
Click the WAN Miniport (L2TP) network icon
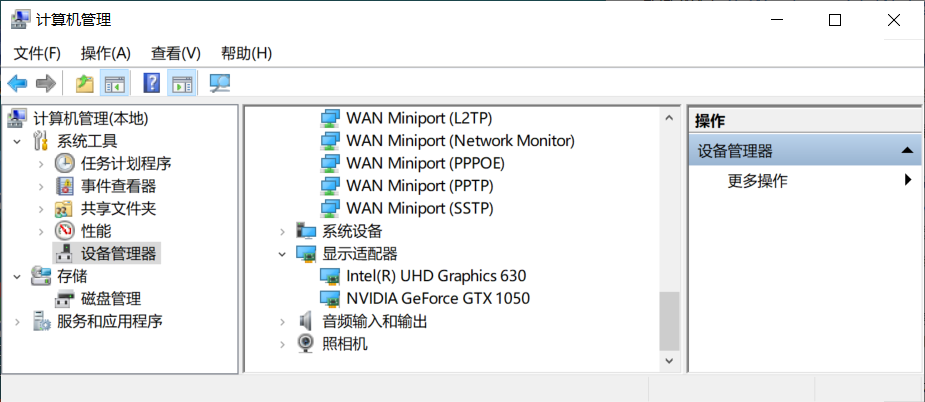point(330,118)
